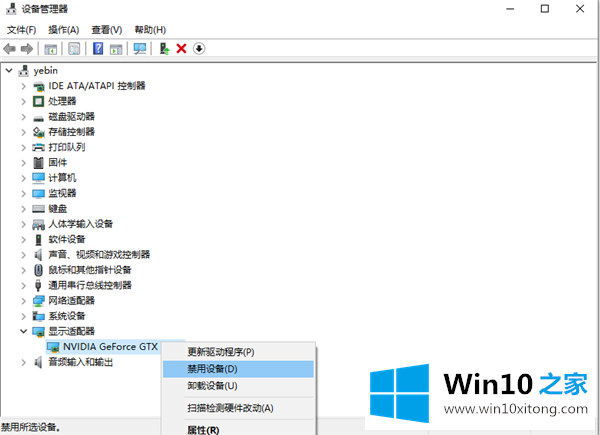Expand the 网络适配器 node
Screen dimensions: 600x435
pyautogui.click(x=24, y=301)
